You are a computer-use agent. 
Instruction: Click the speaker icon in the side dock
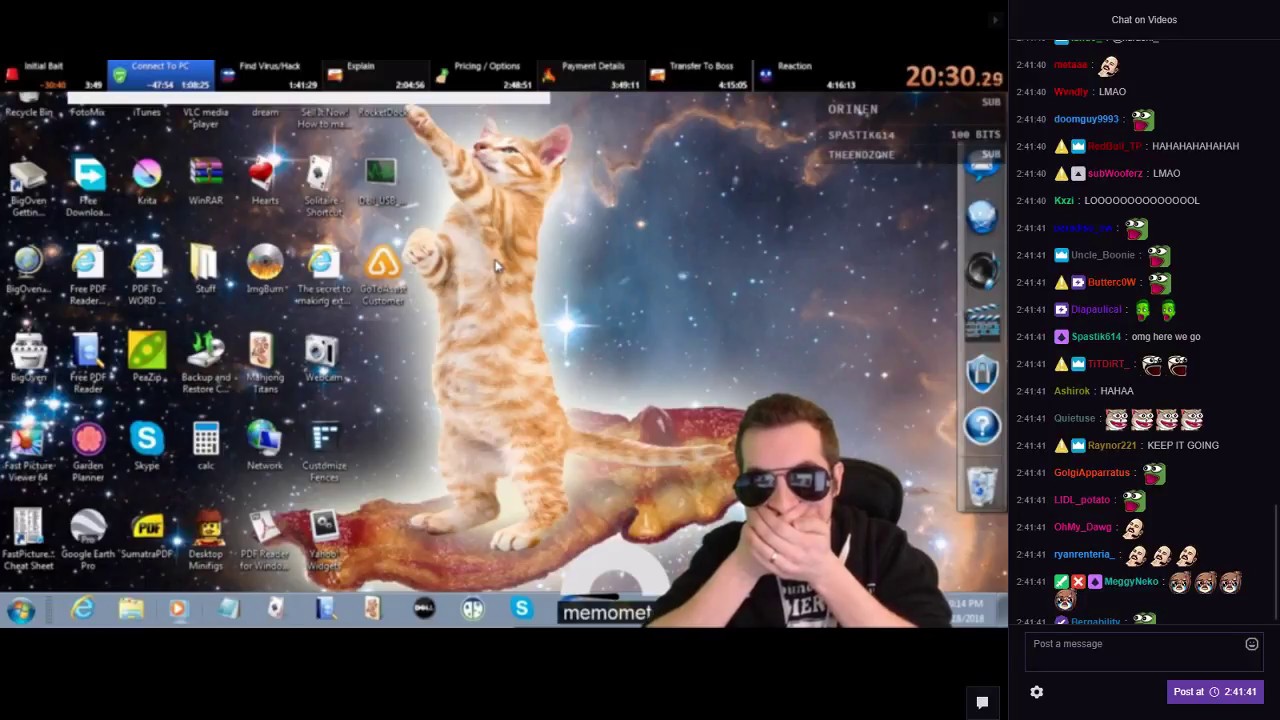(x=982, y=269)
